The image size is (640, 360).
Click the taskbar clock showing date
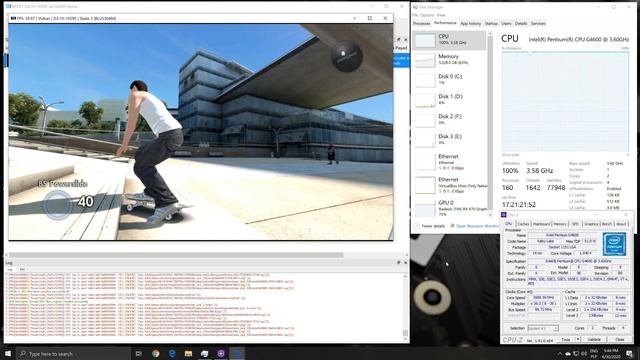pyautogui.click(x=612, y=353)
